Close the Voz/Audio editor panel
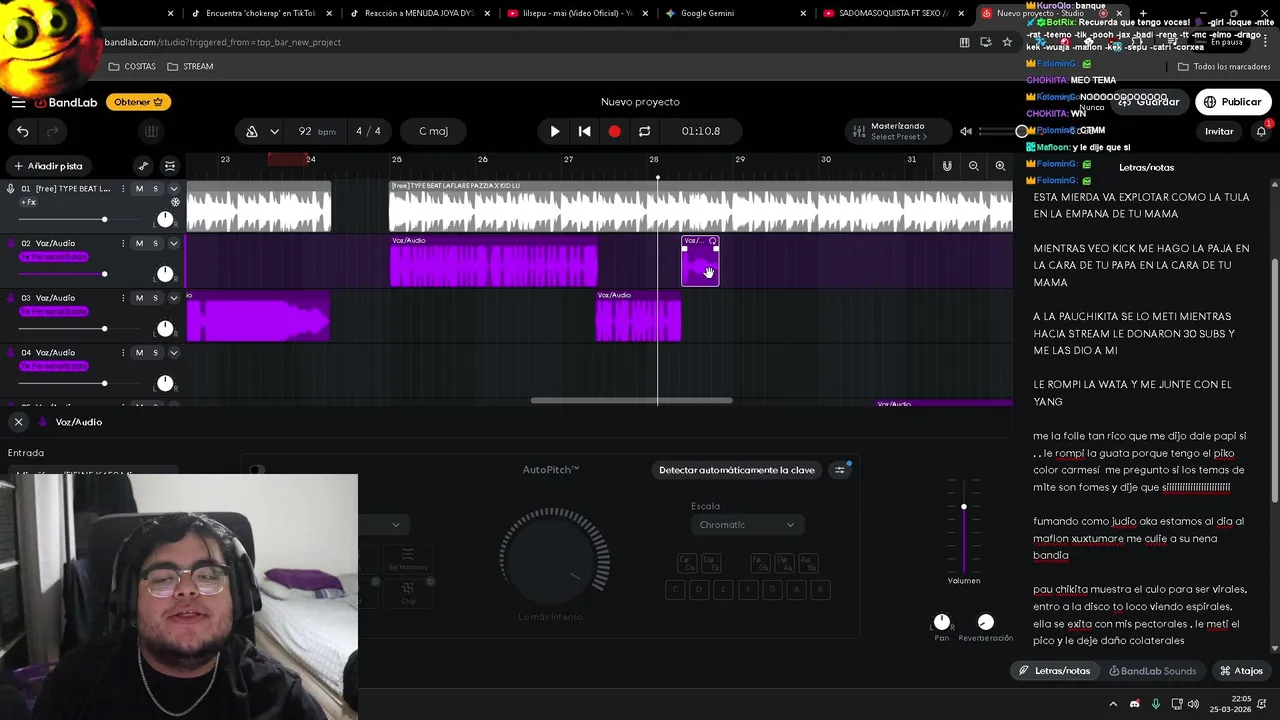The image size is (1280, 720). 18,422
